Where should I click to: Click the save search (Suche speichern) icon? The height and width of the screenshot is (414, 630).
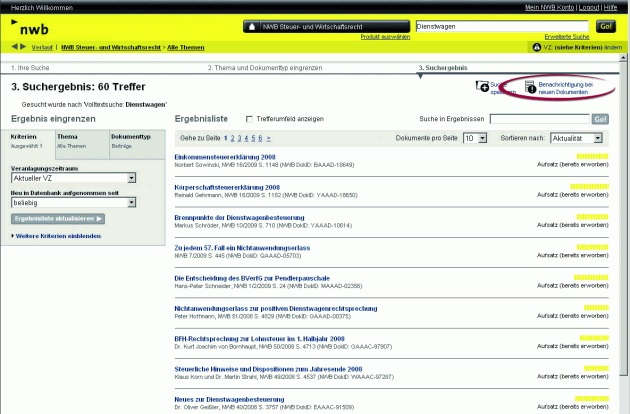tap(484, 87)
